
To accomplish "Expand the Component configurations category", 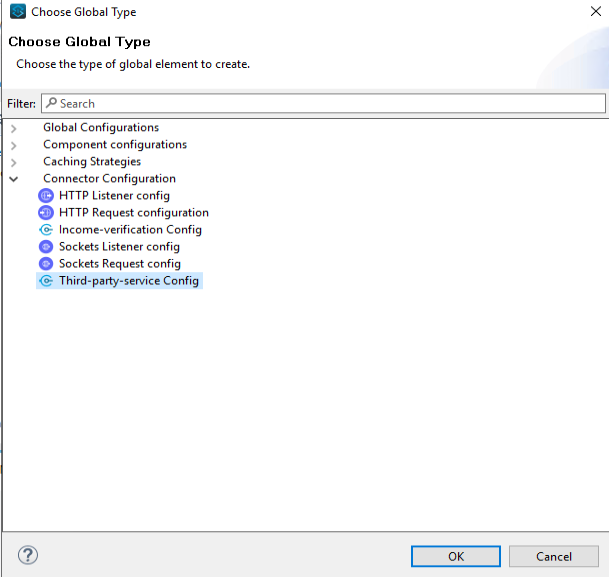I will pos(14,145).
